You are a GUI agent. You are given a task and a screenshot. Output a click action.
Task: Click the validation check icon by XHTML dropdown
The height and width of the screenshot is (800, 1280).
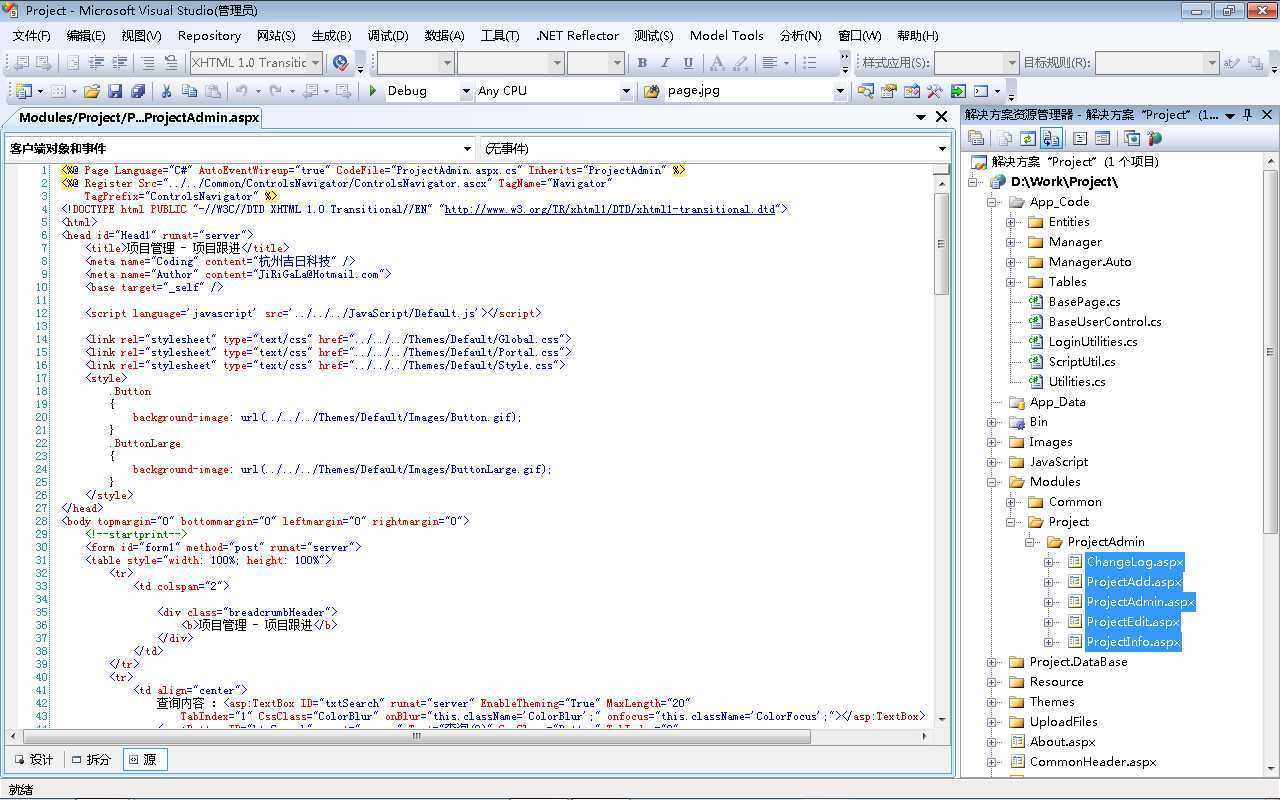point(340,63)
